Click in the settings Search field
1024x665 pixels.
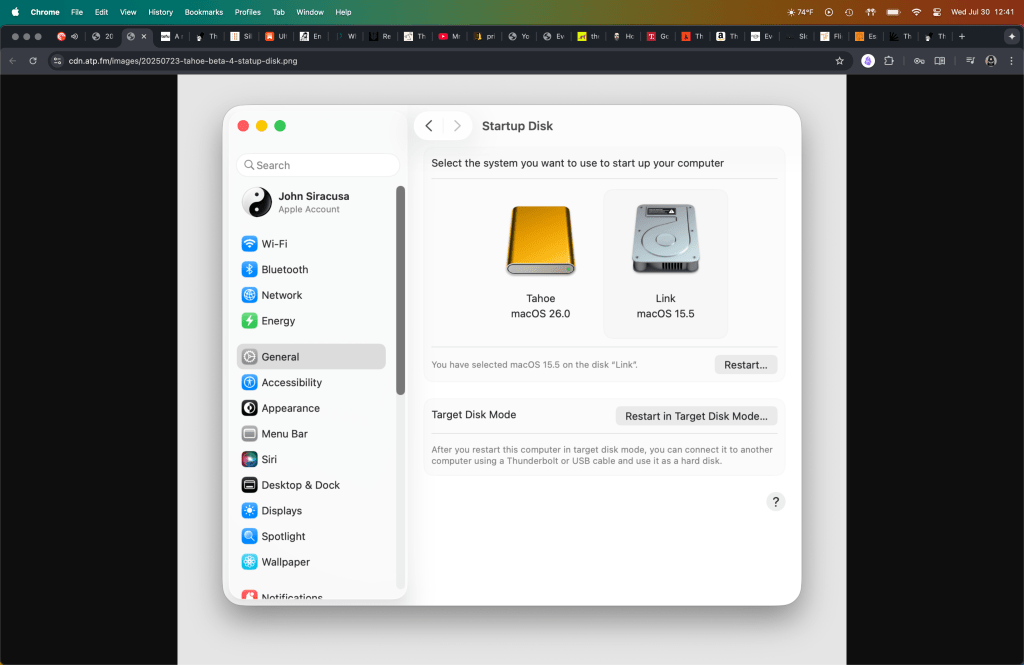(x=318, y=165)
